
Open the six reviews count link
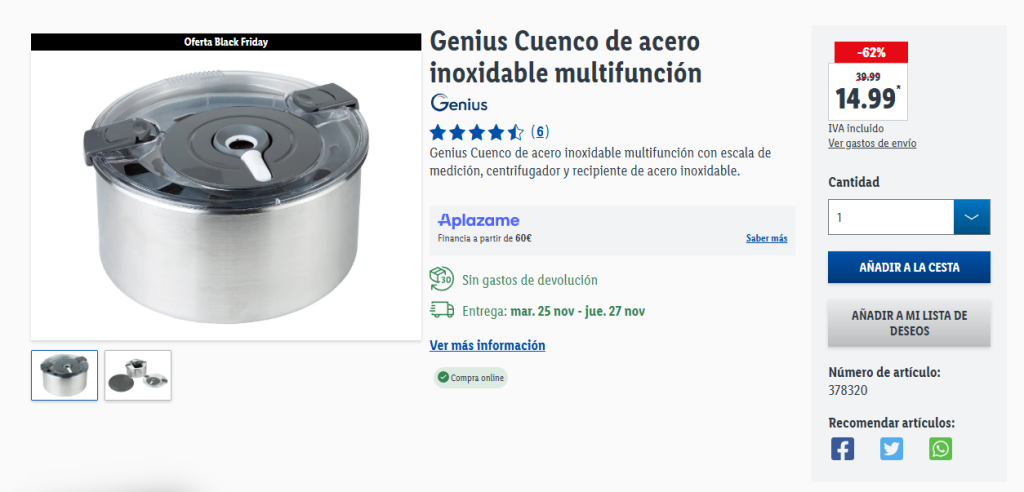(x=540, y=132)
